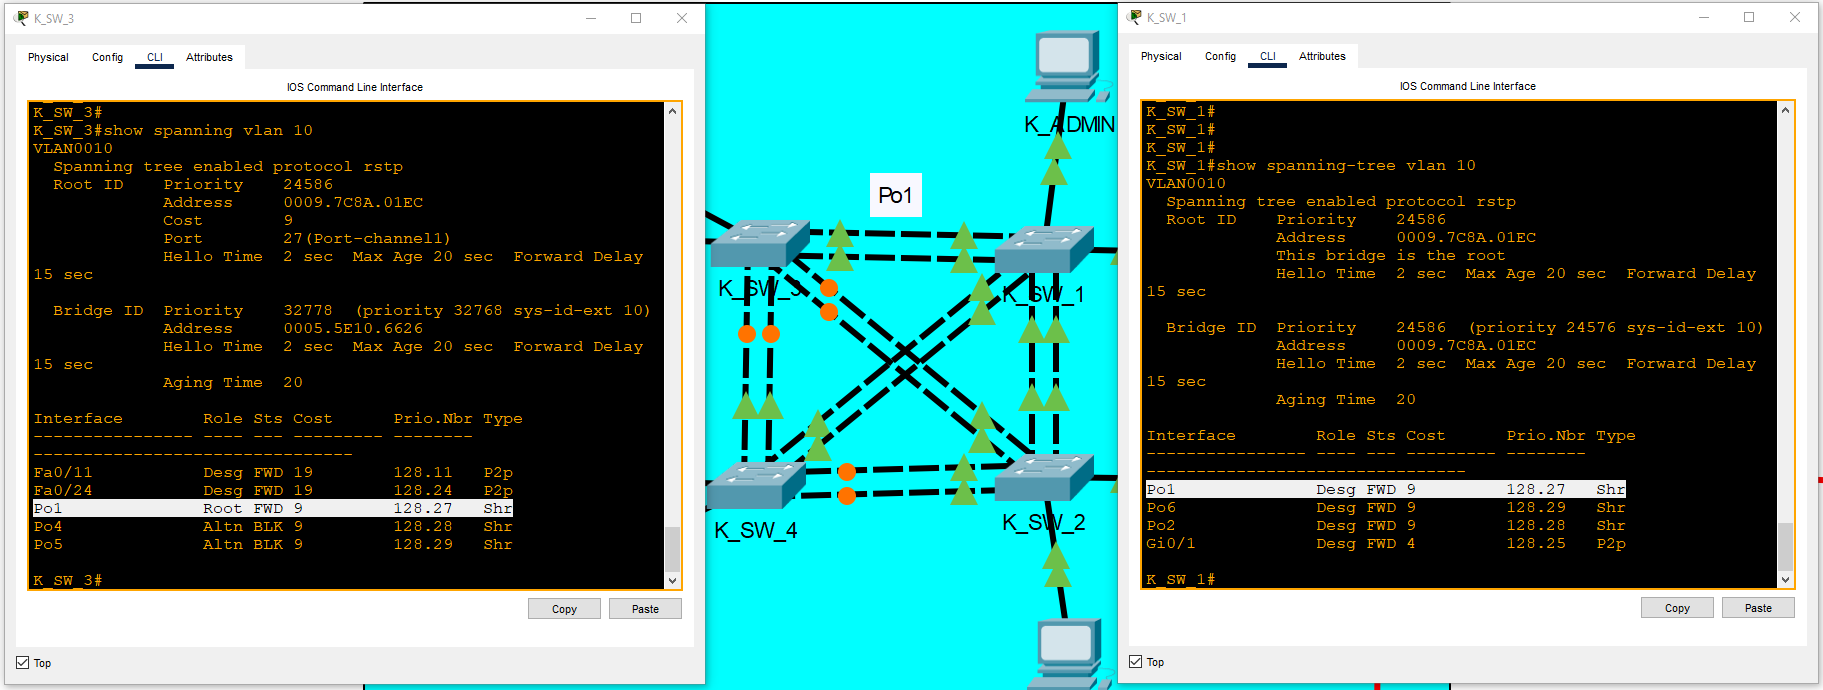Image resolution: width=1823 pixels, height=690 pixels.
Task: Open the Config tab in K_SW_3 window
Action: (107, 57)
